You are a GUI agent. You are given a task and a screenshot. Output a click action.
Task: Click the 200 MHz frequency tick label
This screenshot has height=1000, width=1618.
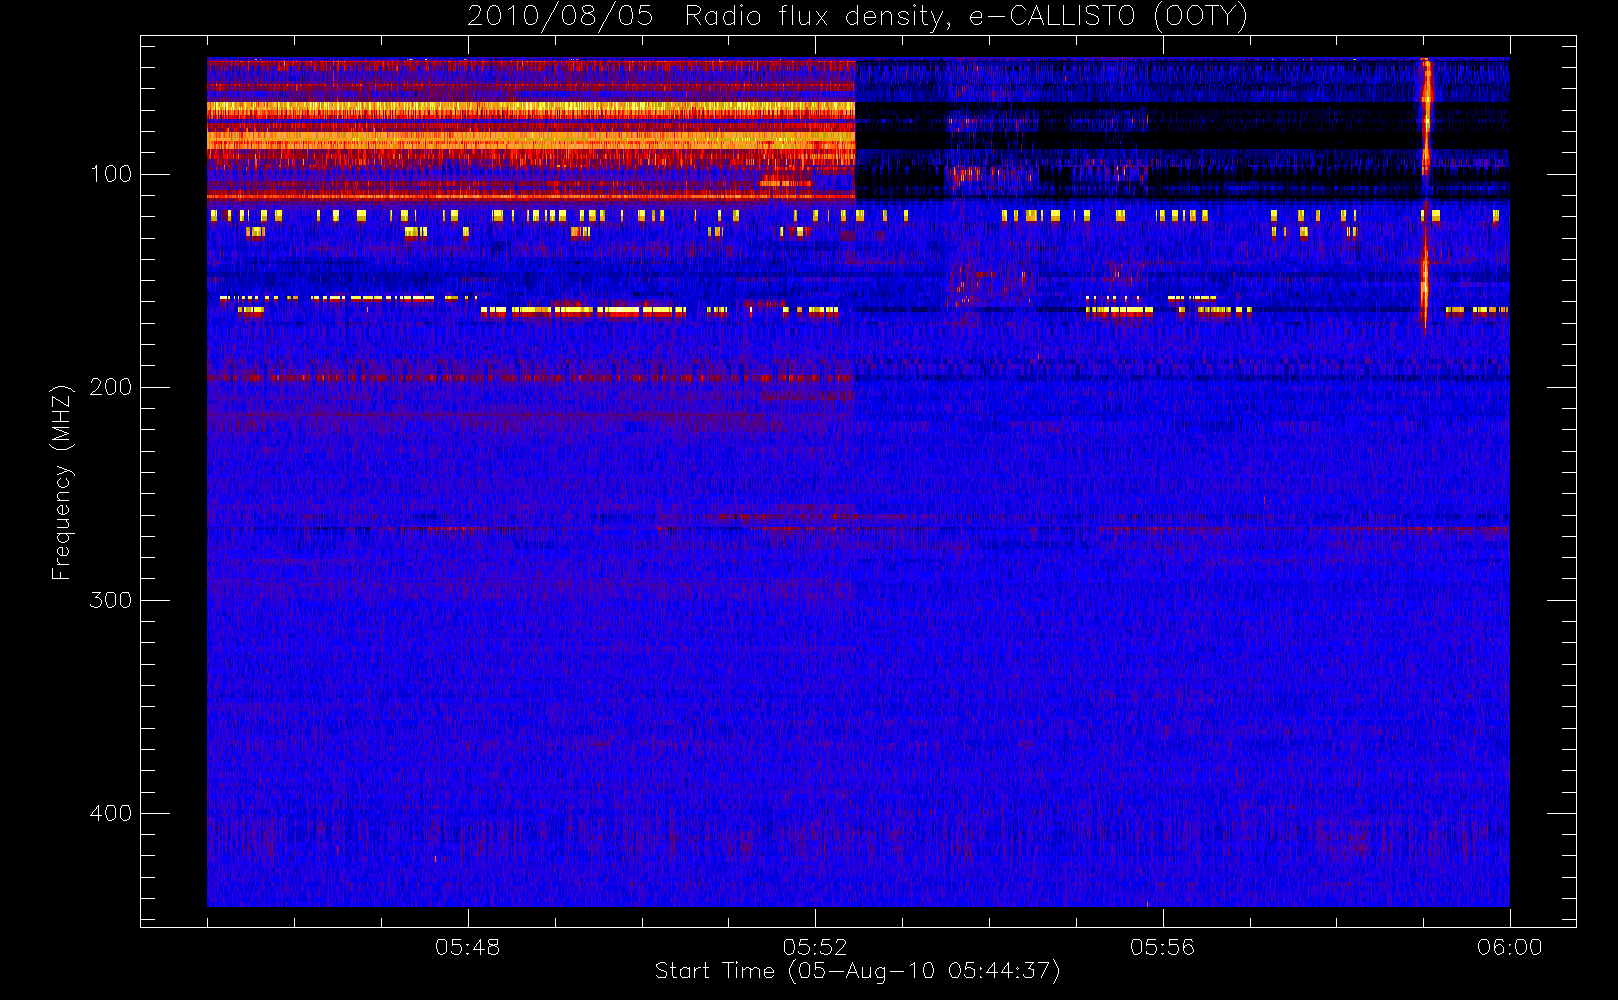coord(111,387)
